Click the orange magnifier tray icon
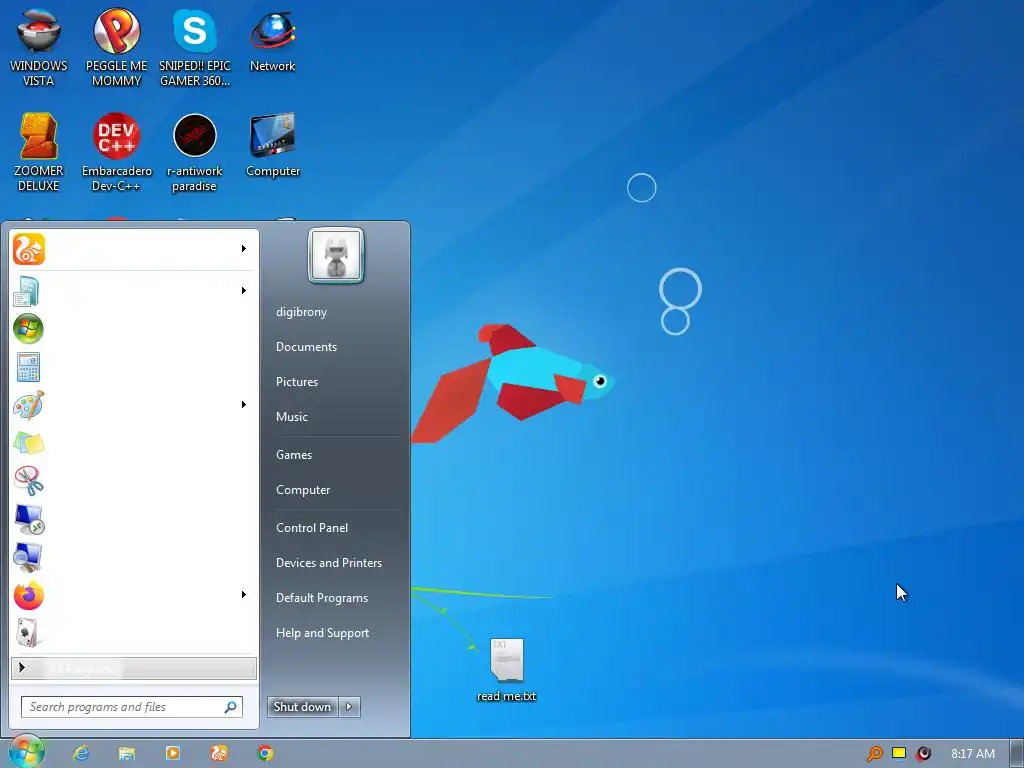 tap(874, 754)
